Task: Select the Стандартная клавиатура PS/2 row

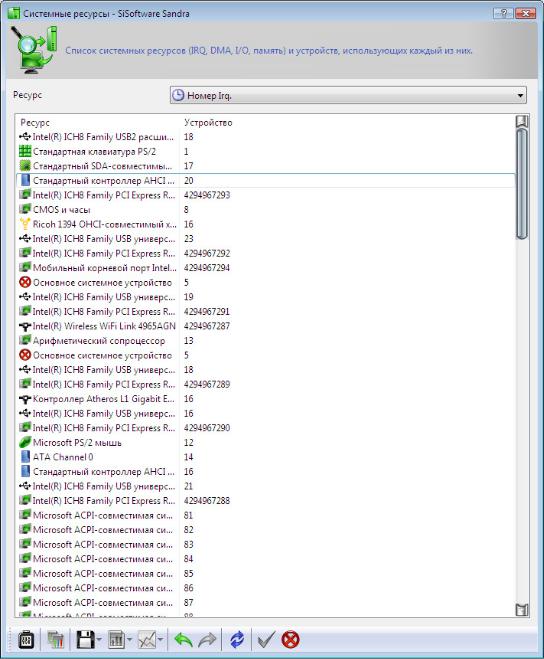Action: click(266, 151)
